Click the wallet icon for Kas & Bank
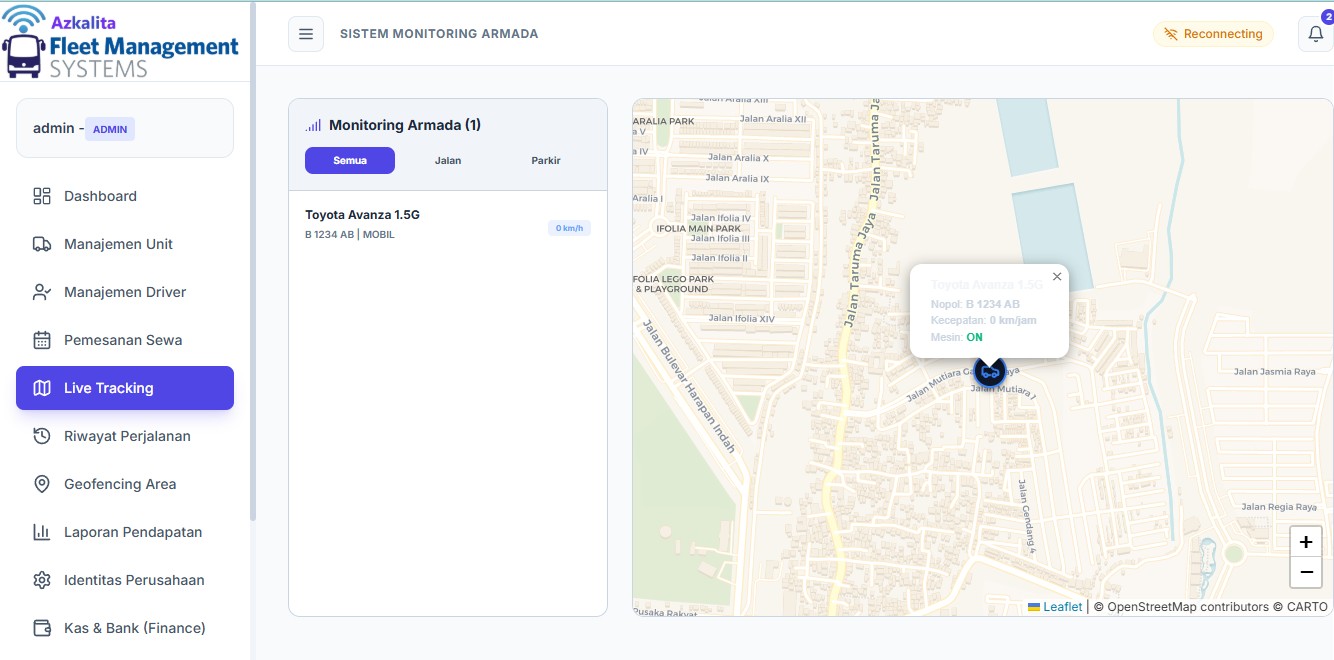 pyautogui.click(x=42, y=628)
